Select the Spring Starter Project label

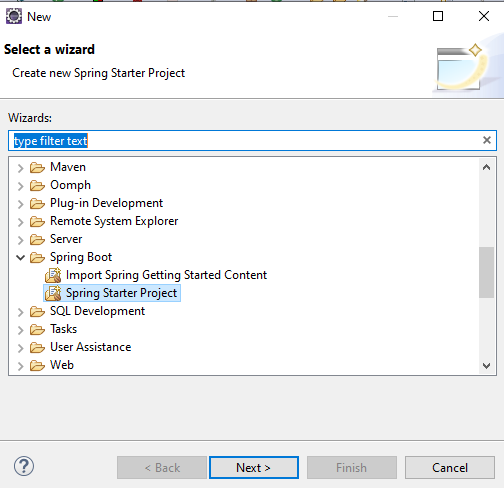point(121,293)
